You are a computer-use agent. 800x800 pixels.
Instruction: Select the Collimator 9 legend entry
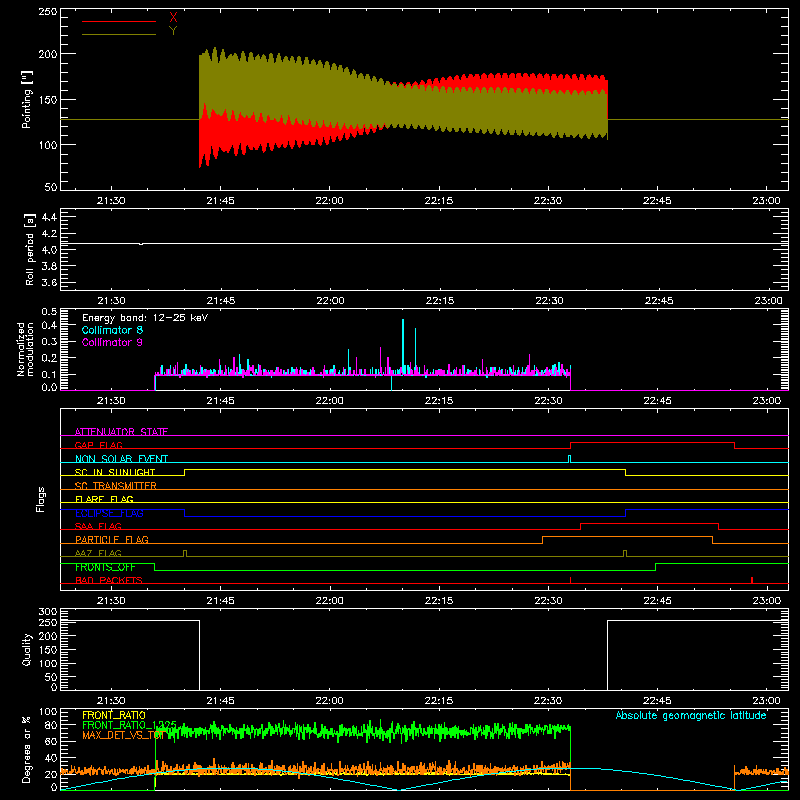112,342
